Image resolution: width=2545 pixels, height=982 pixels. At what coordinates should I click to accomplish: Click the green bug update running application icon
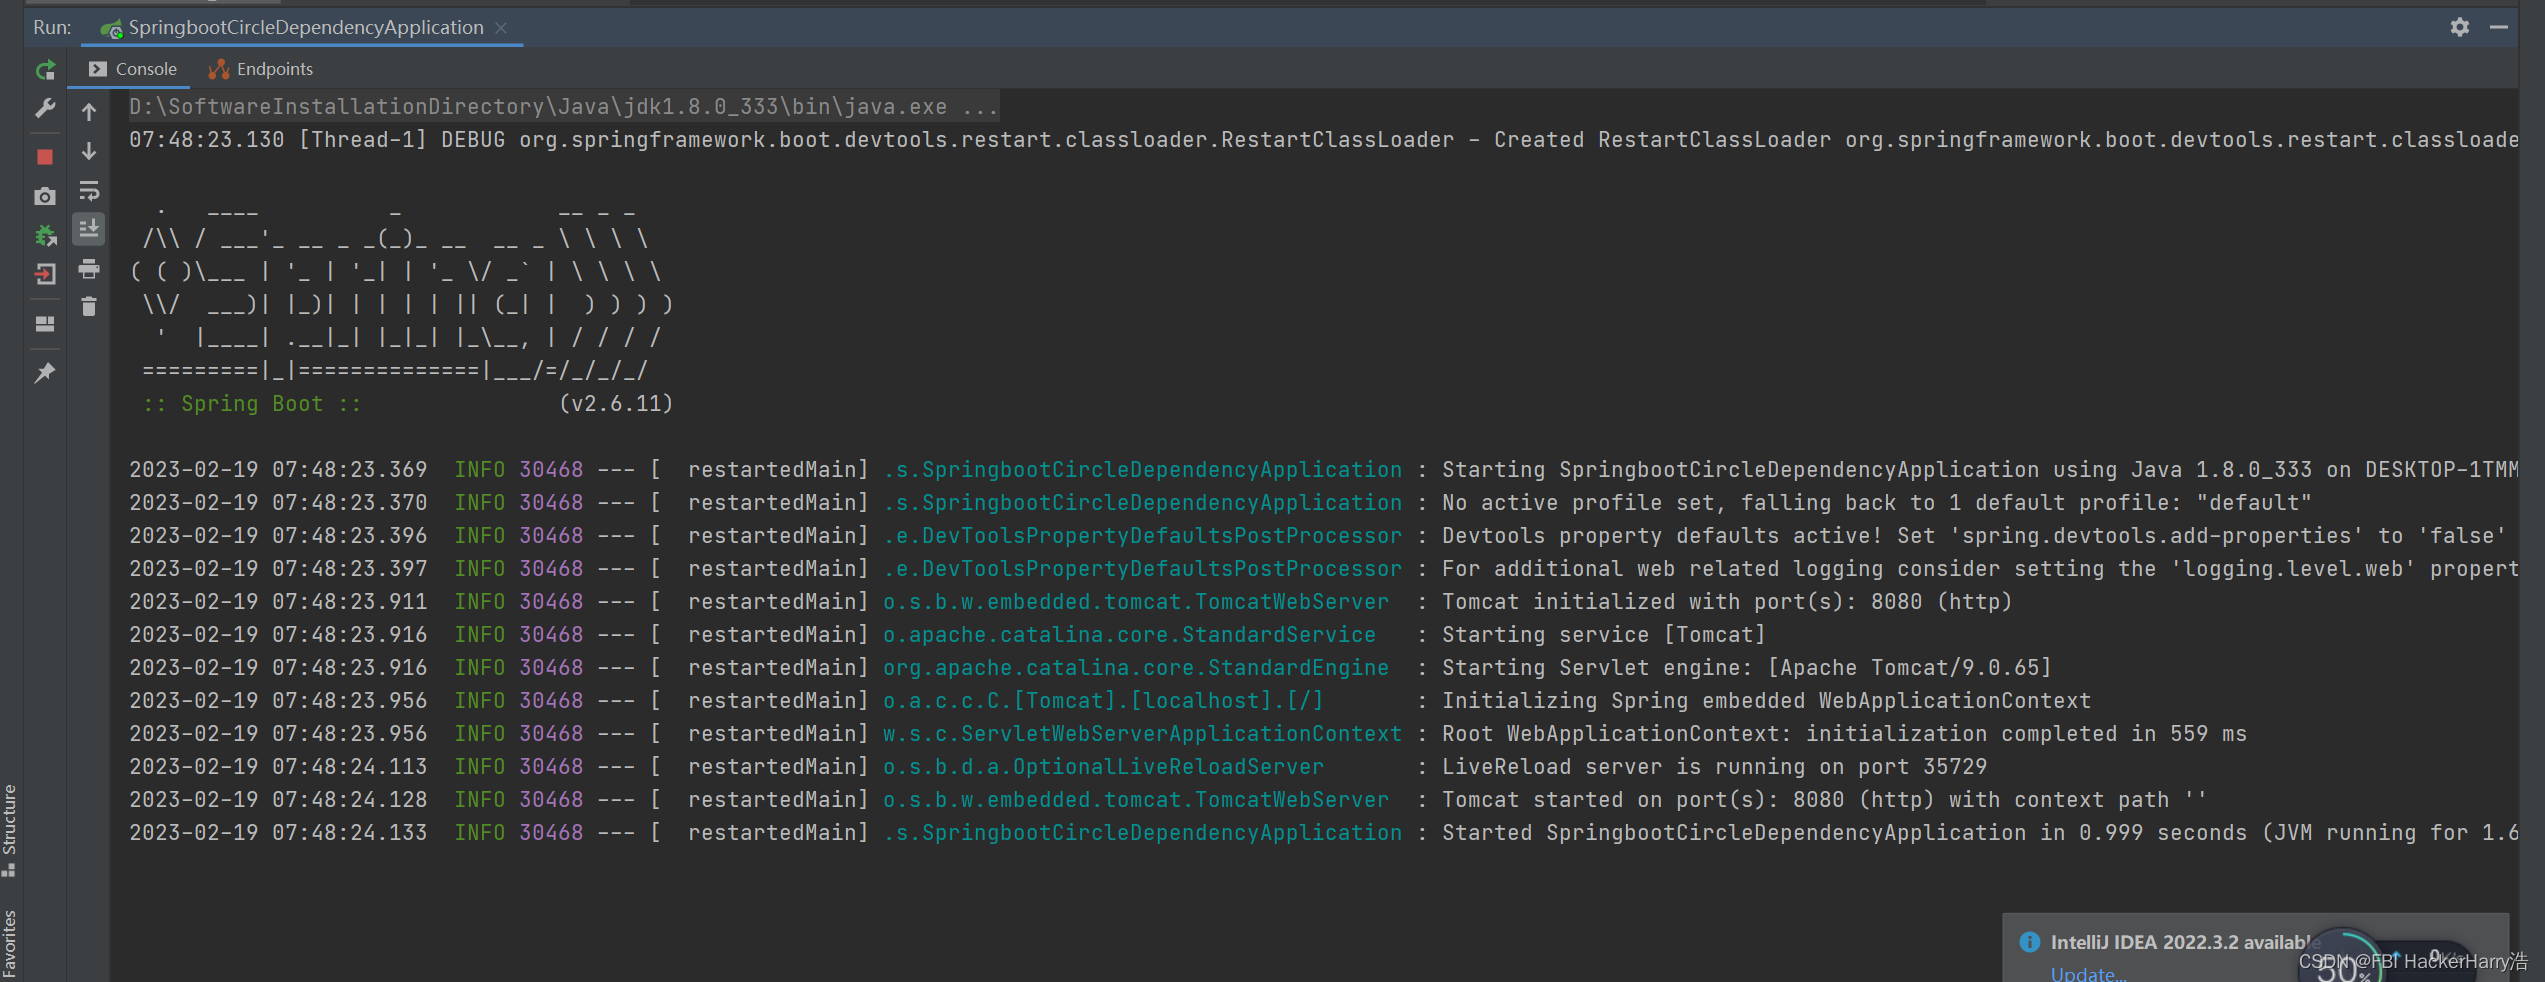(x=45, y=235)
